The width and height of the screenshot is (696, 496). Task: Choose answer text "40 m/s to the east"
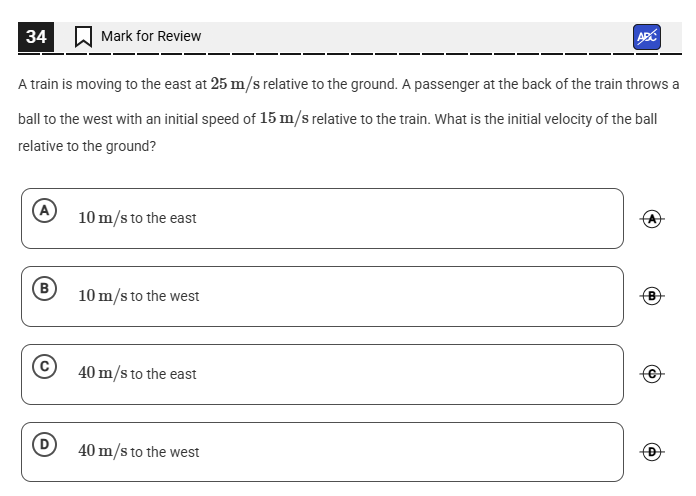click(137, 374)
